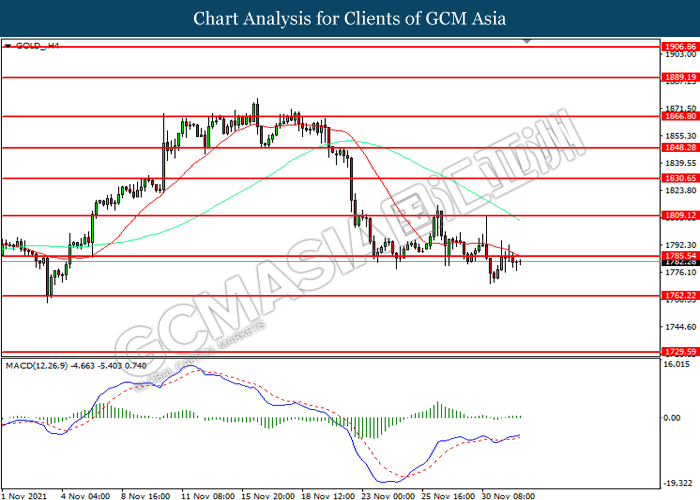The image size is (700, 500).
Task: Click the 11 Nov 08:00 time label
Action: point(208,496)
